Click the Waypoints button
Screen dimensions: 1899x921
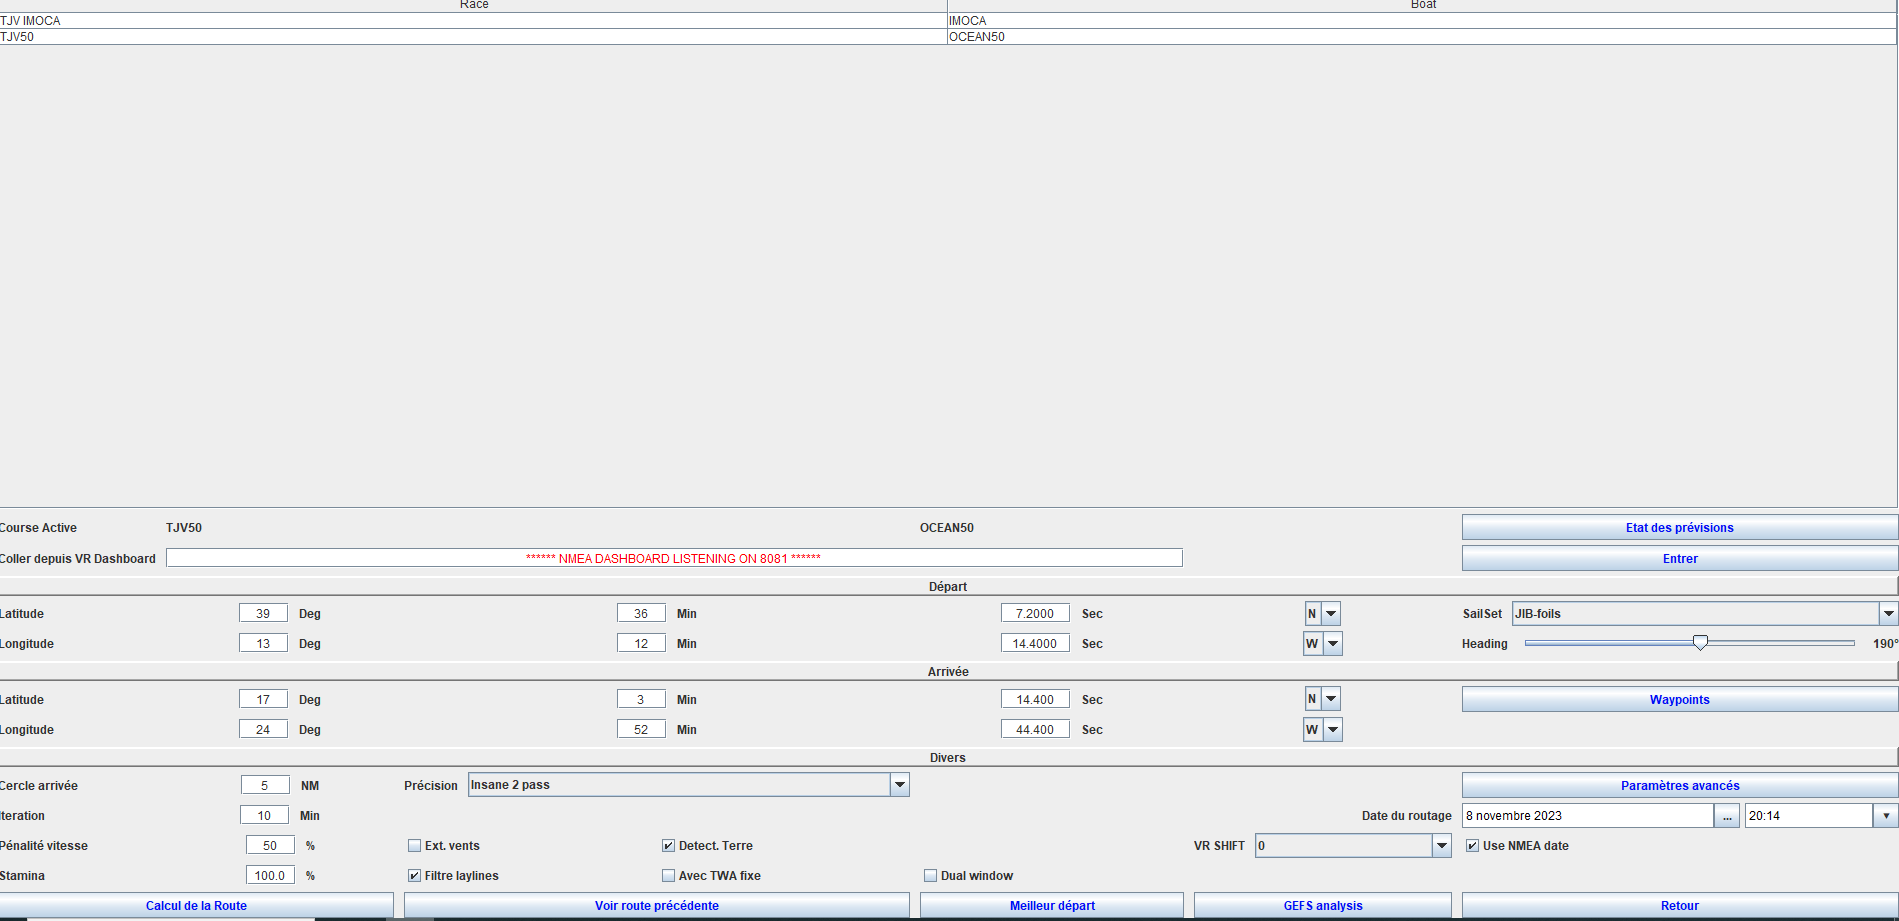tap(1679, 700)
